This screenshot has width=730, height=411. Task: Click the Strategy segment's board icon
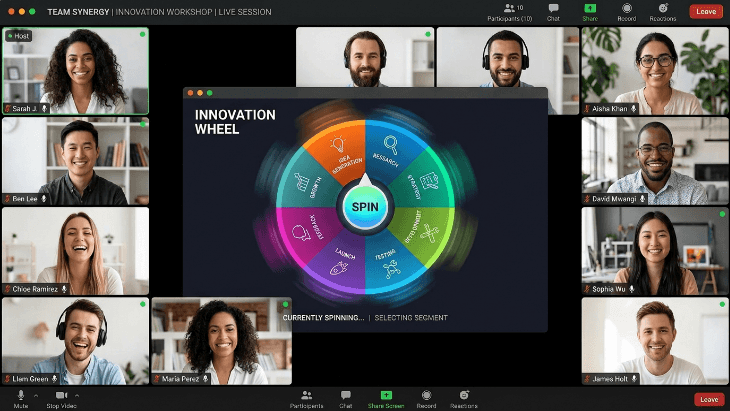tap(429, 181)
